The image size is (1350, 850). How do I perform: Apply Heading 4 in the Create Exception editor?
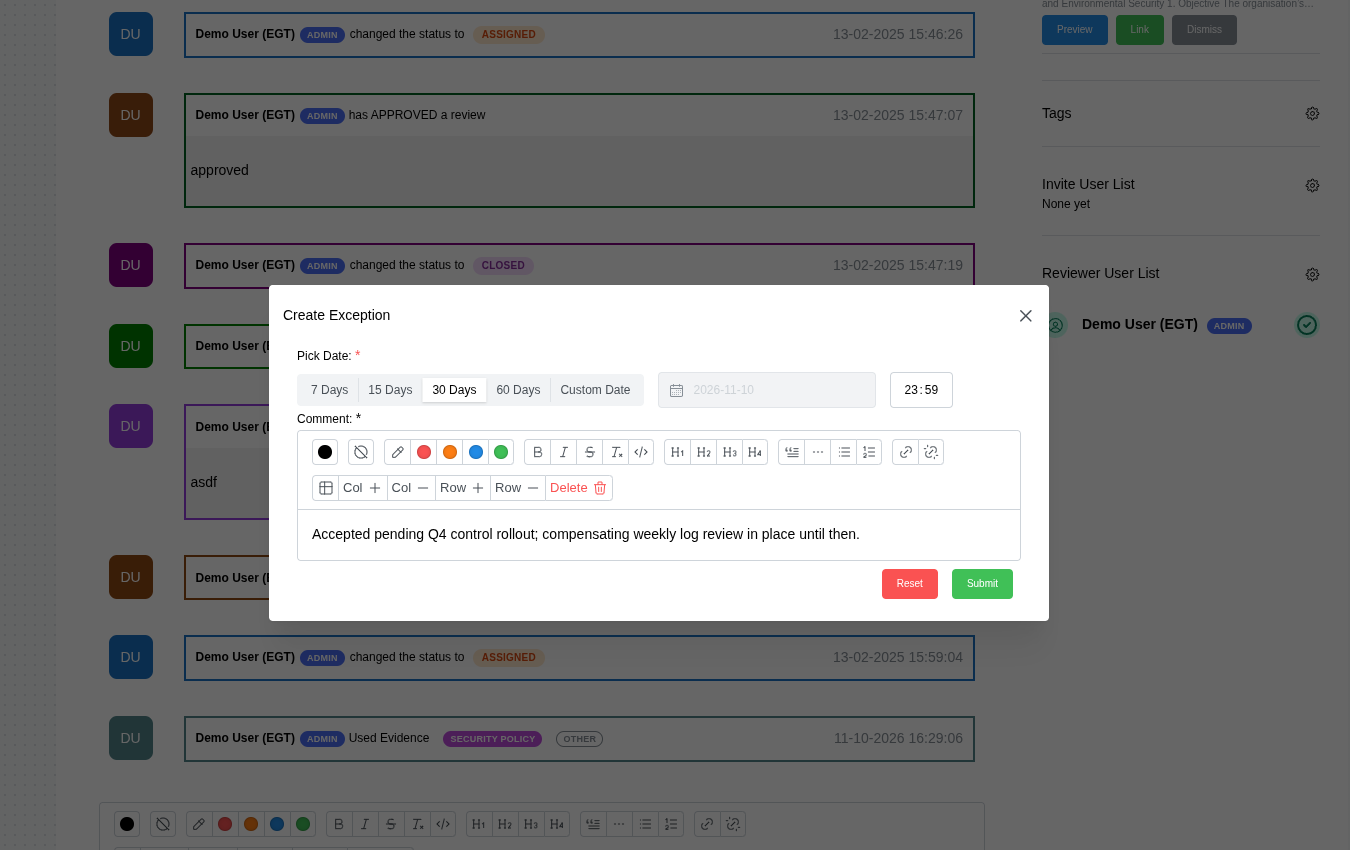(755, 452)
